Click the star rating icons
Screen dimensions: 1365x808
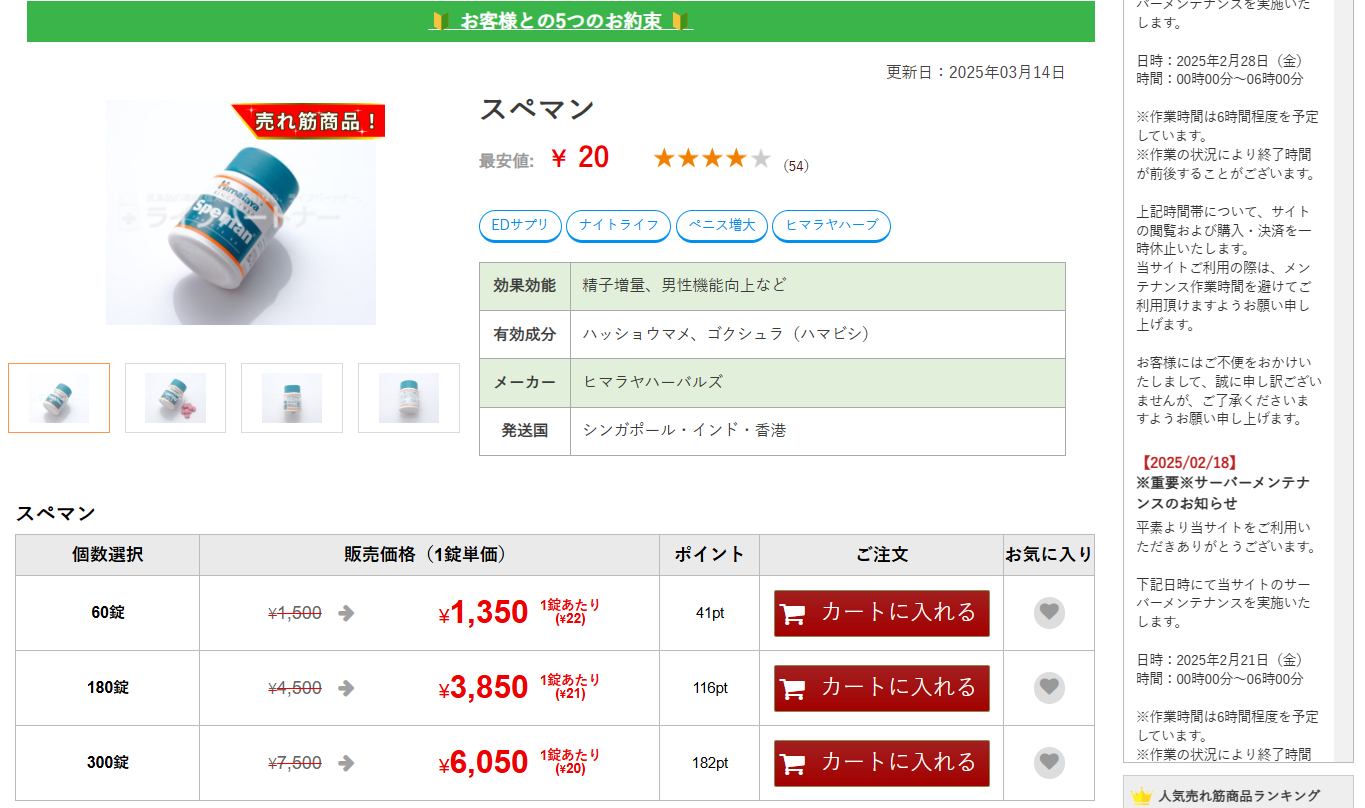(x=712, y=158)
